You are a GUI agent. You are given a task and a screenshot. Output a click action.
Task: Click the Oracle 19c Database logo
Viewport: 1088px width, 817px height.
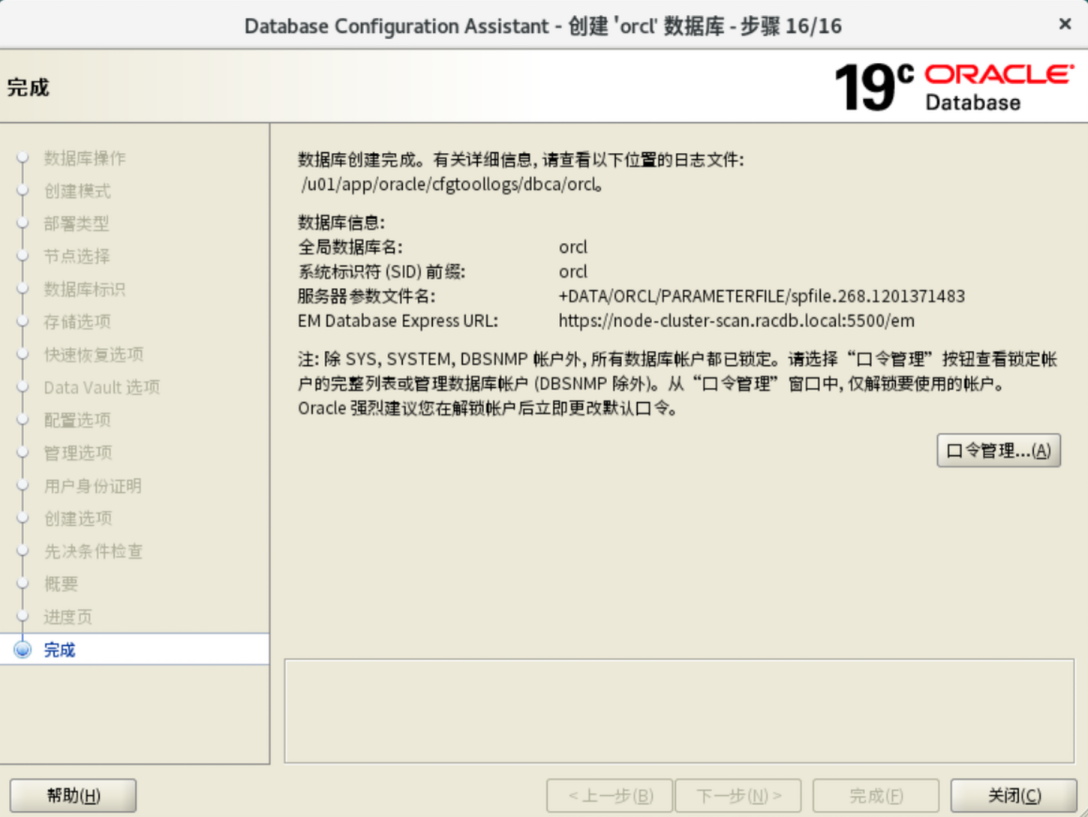click(x=953, y=87)
